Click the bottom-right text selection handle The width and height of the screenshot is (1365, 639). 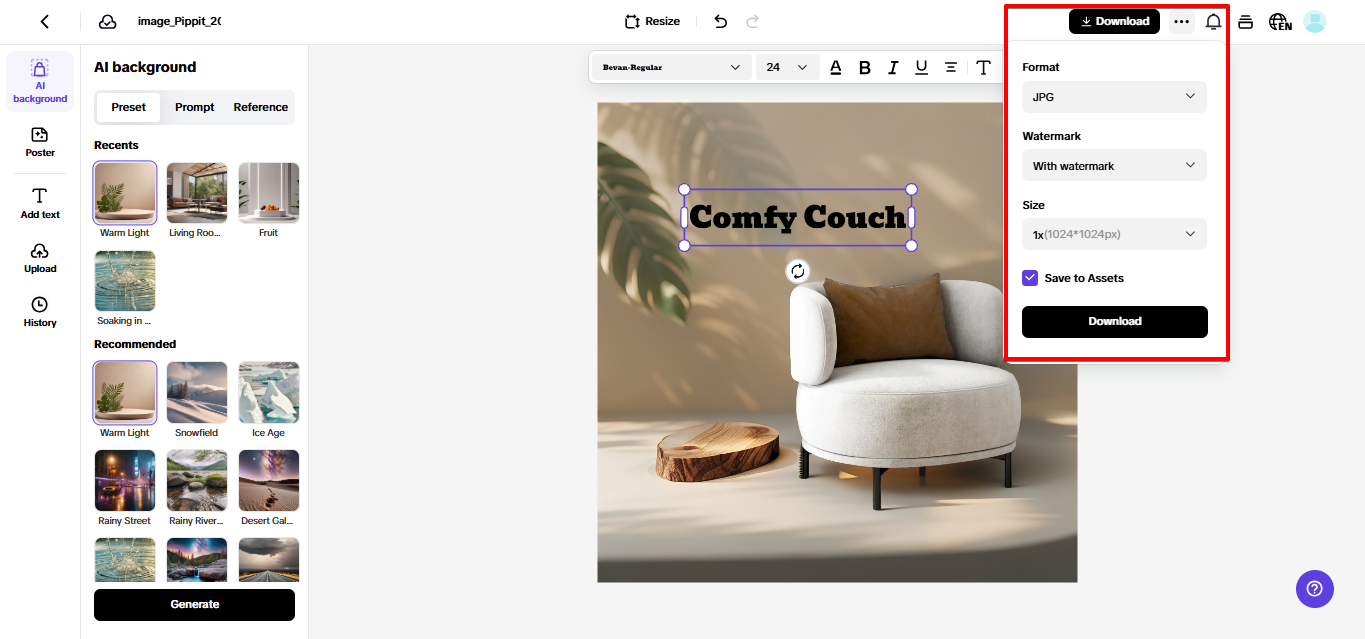tap(911, 245)
